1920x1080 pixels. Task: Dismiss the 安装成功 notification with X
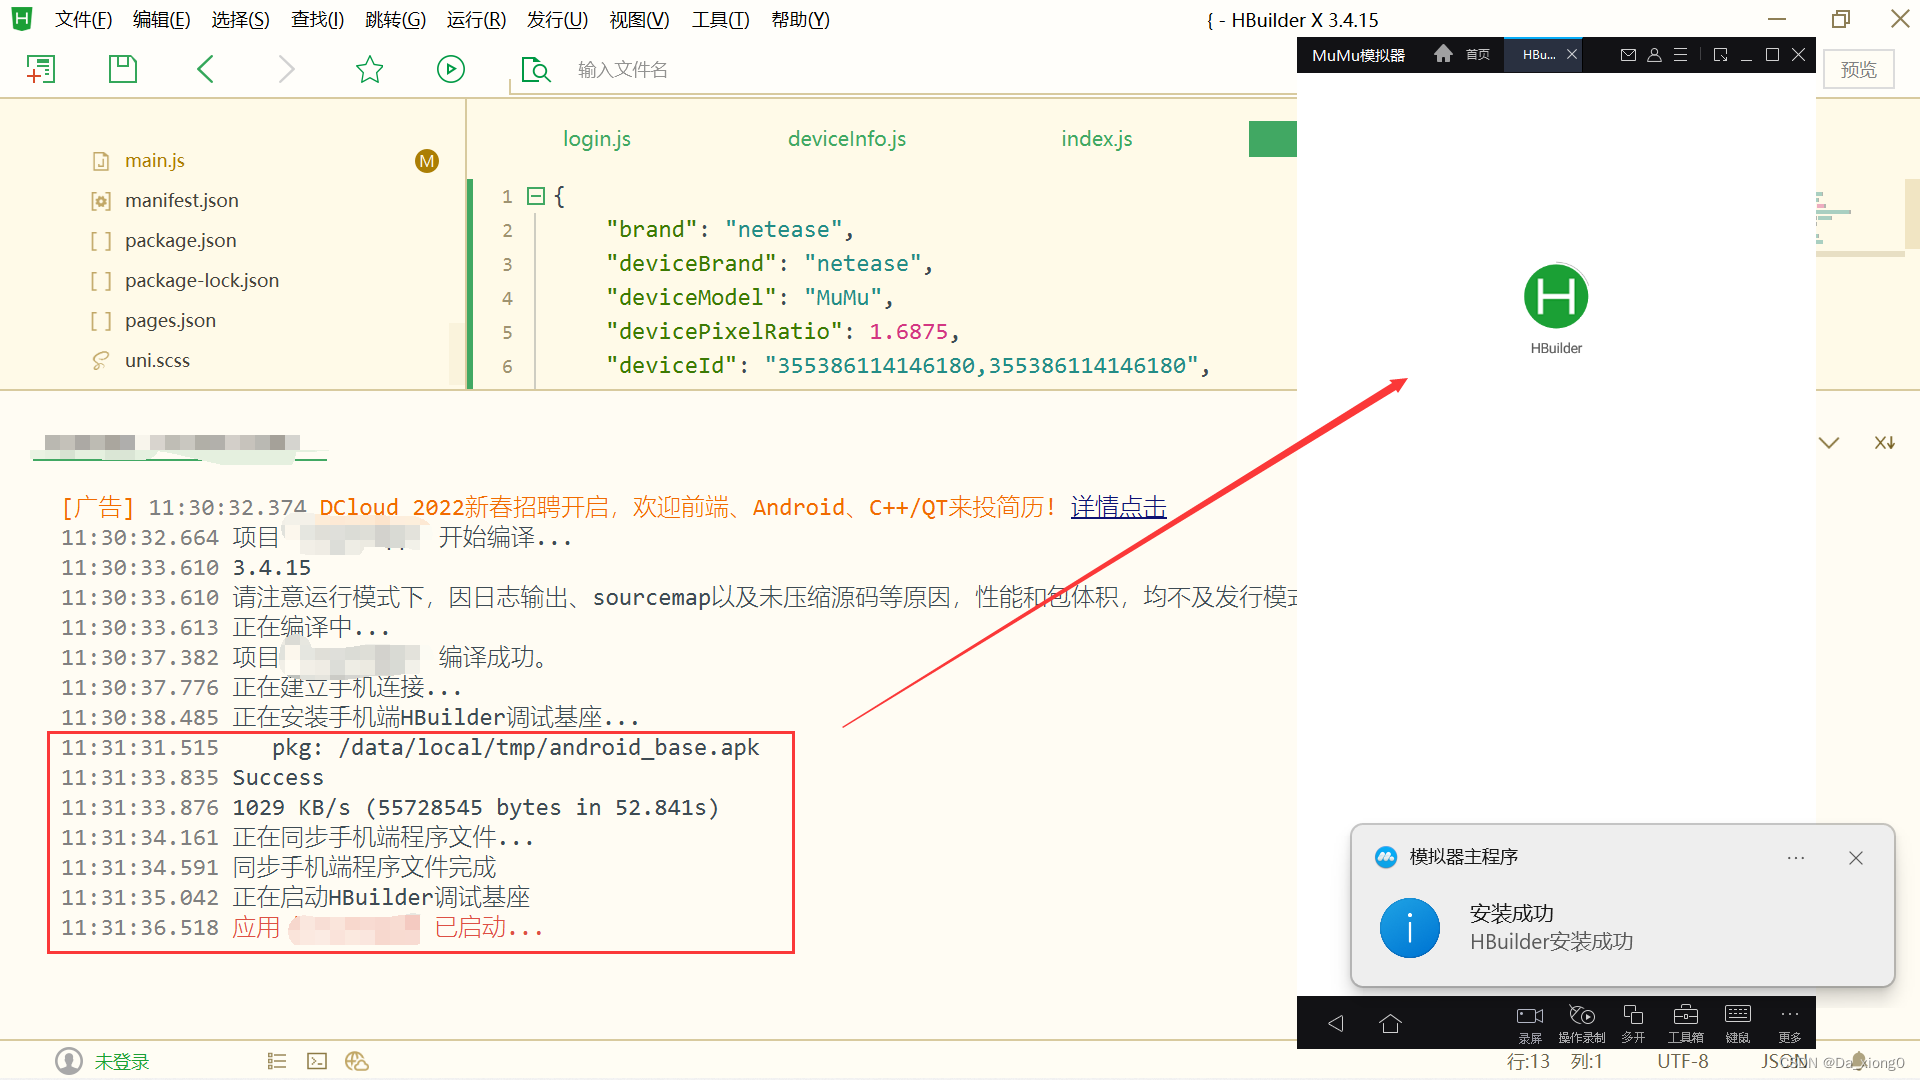(x=1856, y=858)
